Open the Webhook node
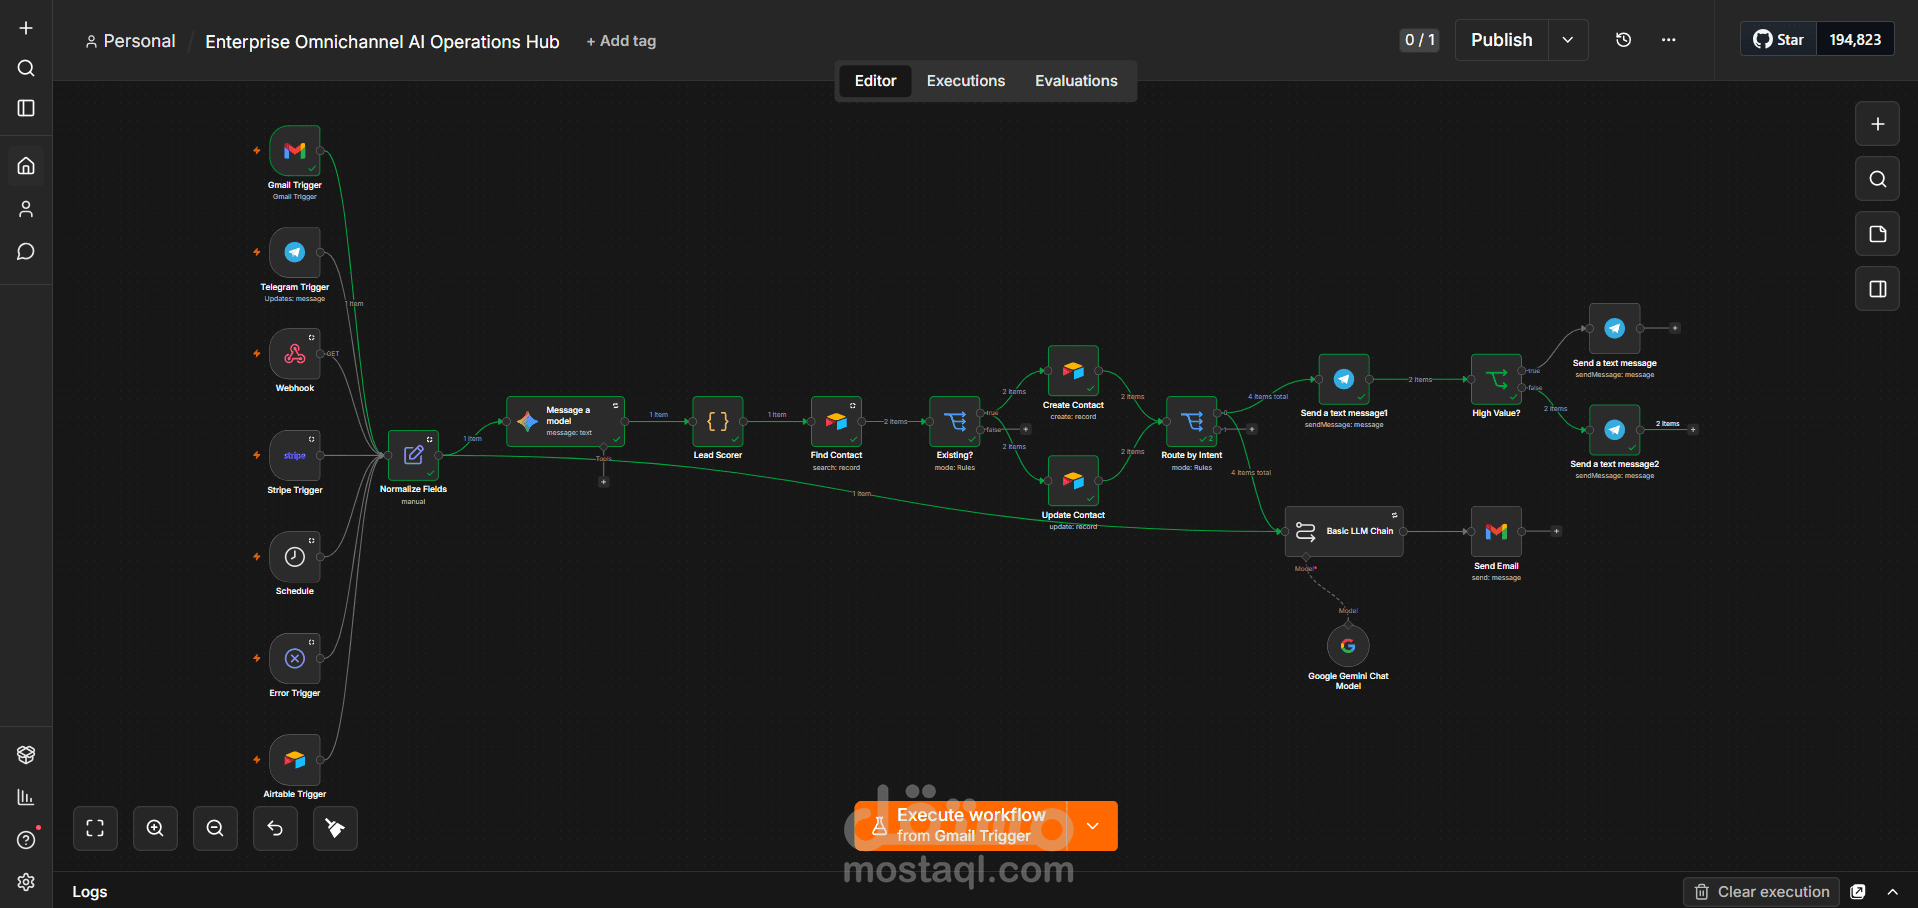 click(x=294, y=353)
